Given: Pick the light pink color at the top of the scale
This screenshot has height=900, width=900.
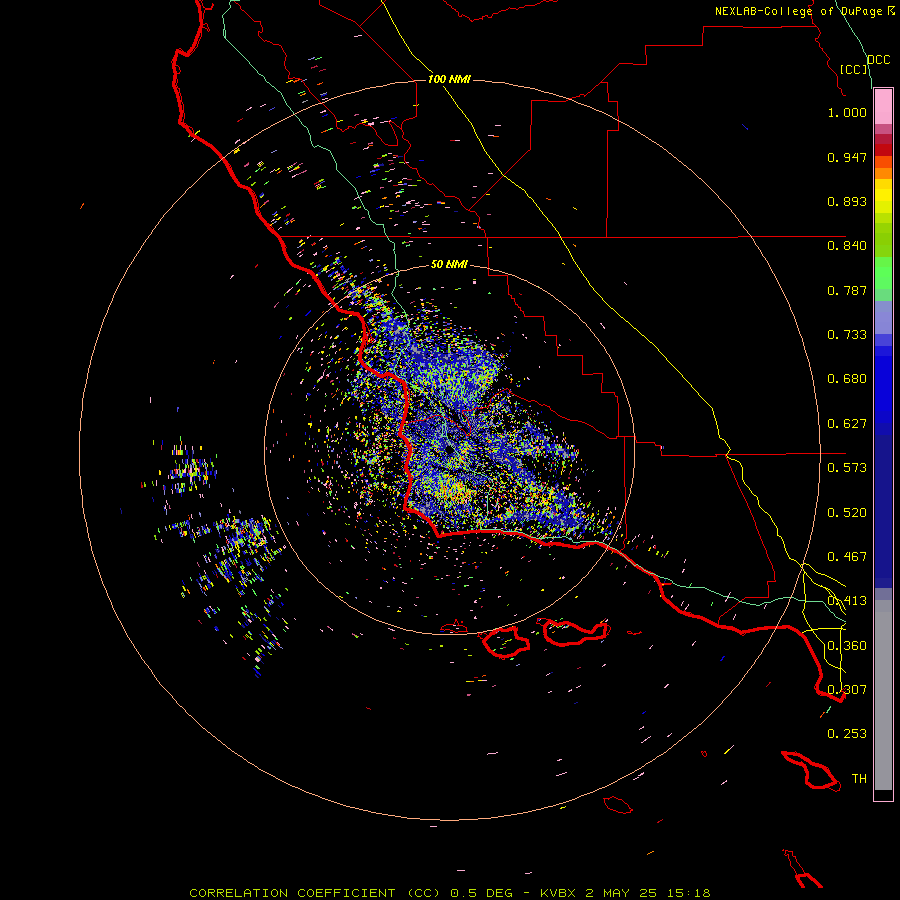Looking at the screenshot, I should point(883,107).
